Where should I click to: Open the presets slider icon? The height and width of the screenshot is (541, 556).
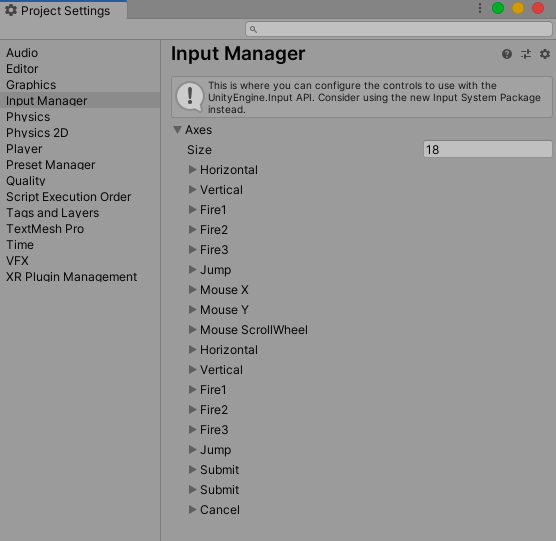pyautogui.click(x=526, y=54)
